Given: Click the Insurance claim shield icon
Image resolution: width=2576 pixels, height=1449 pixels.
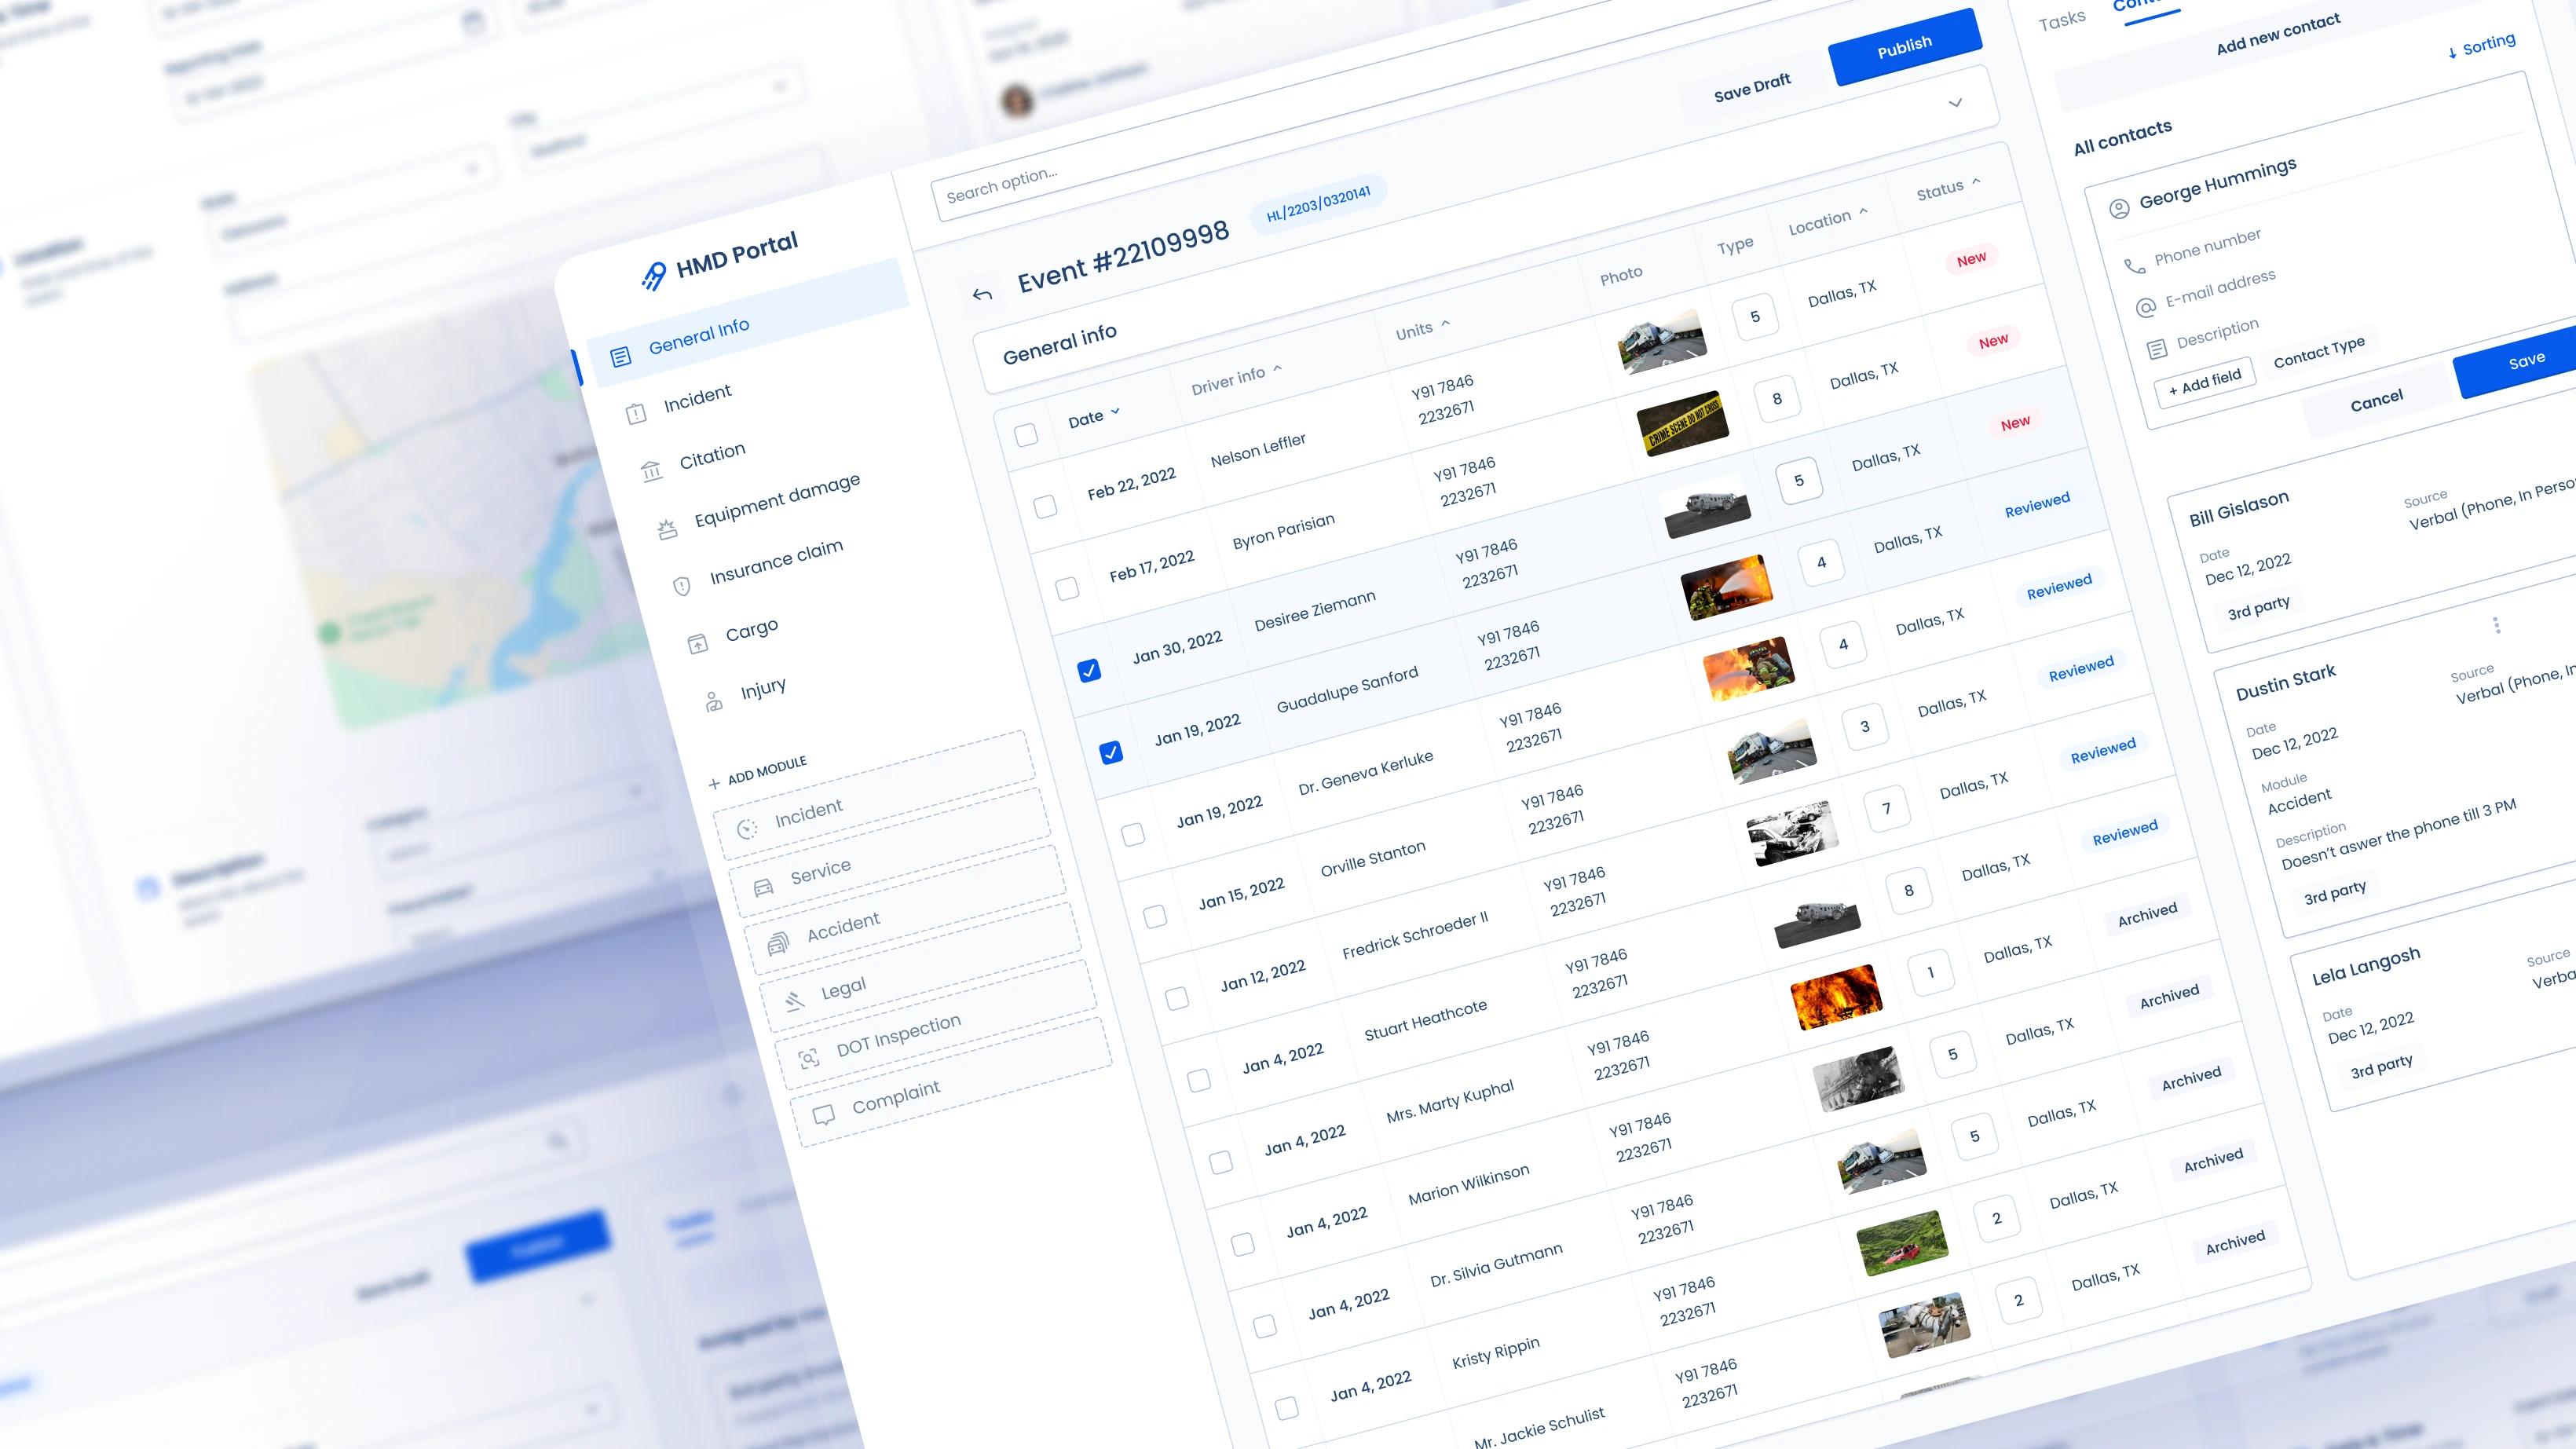Looking at the screenshot, I should 682,587.
